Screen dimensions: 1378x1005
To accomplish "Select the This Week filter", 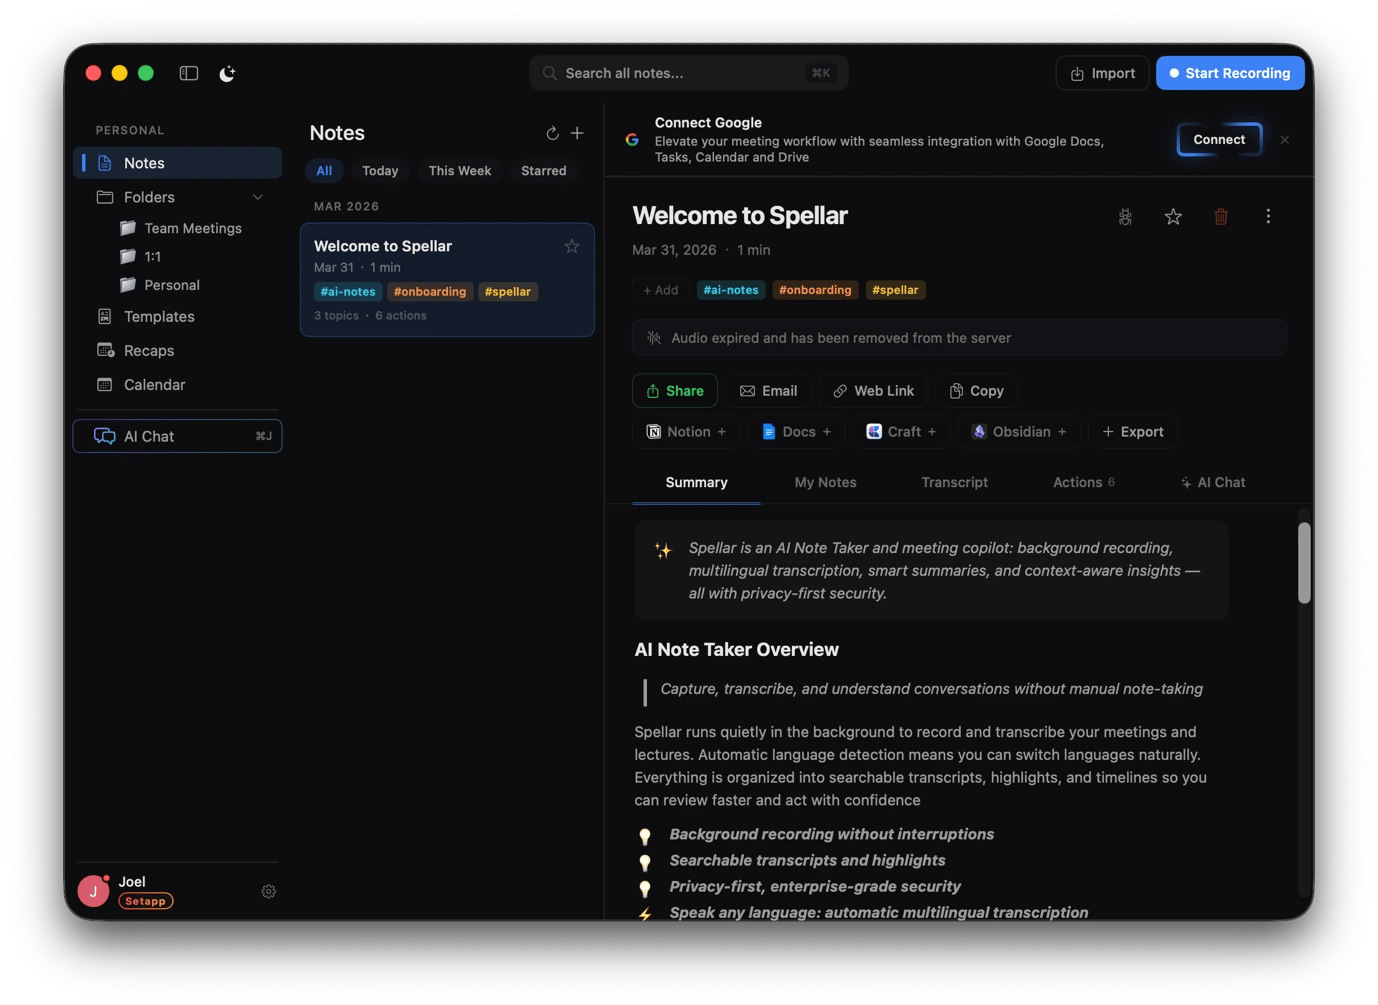I will [460, 171].
